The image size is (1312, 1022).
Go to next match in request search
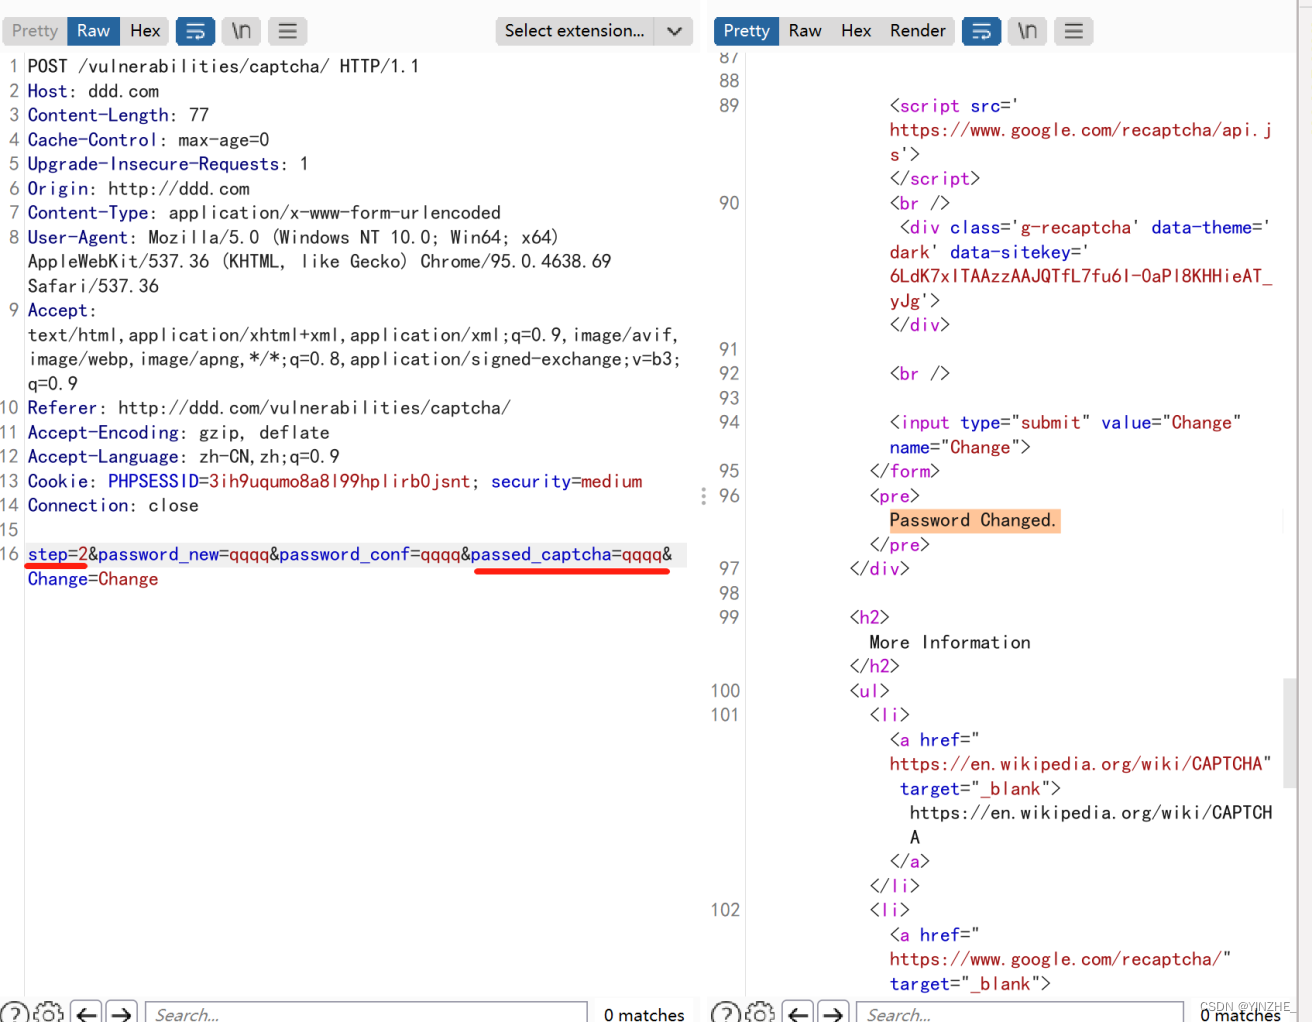coord(122,1013)
